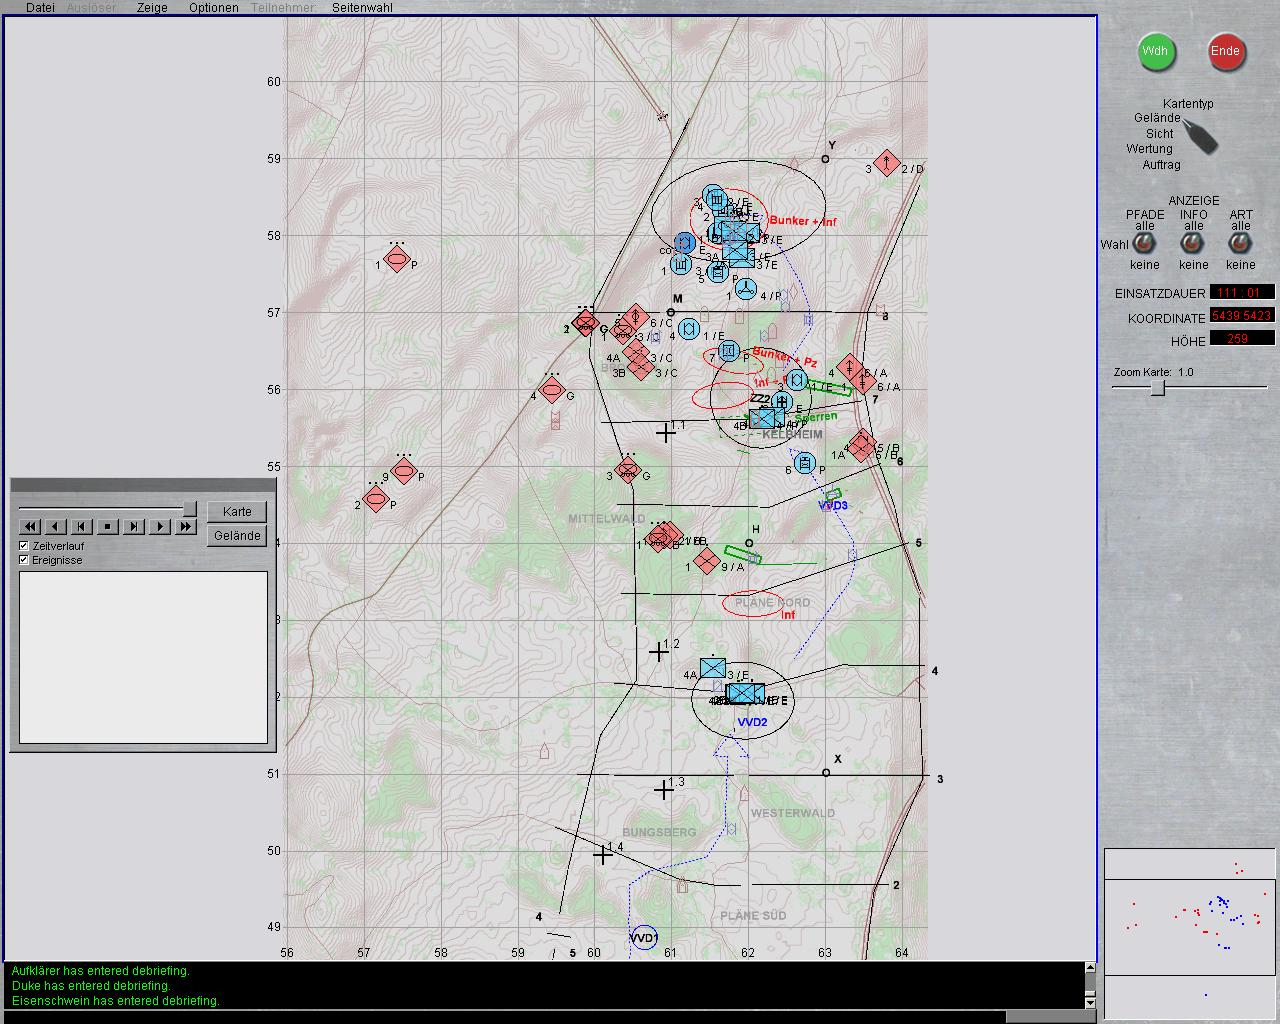Screen dimensions: 1280x1024
Task: Flip the INFO display toggle switch
Action: 1192,244
